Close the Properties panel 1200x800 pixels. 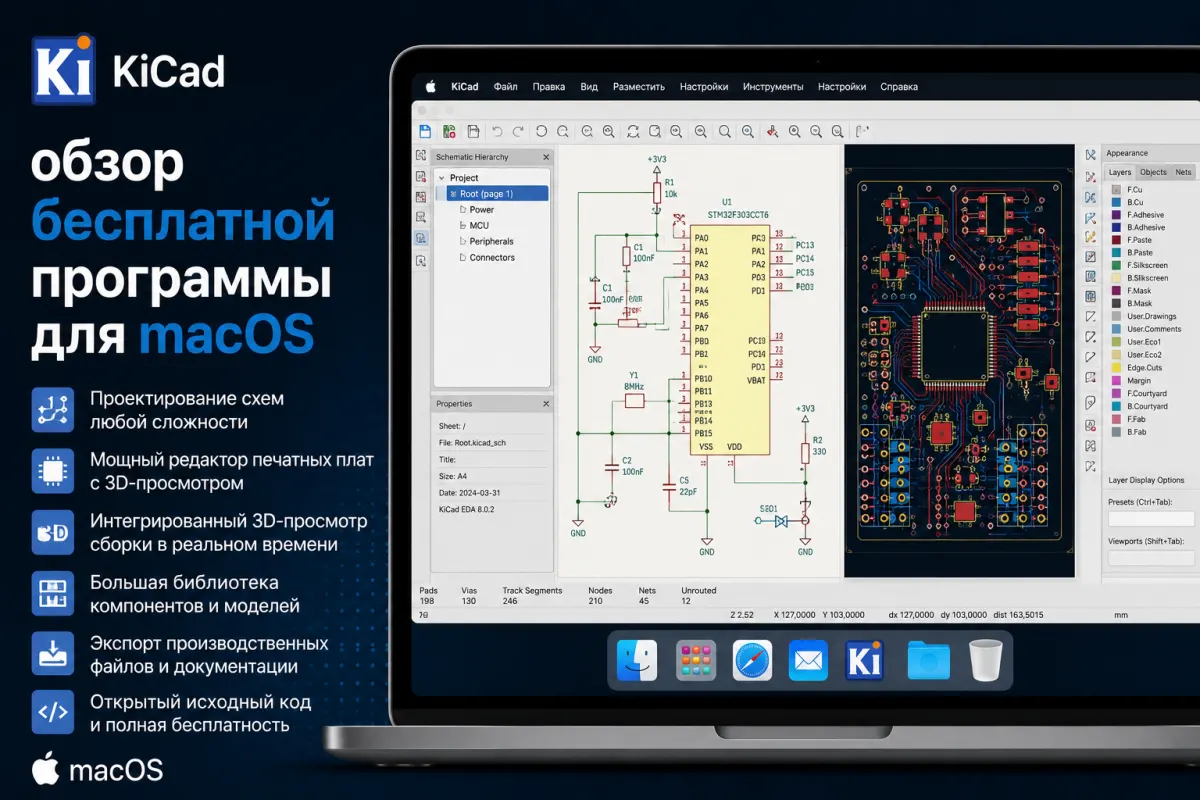pos(546,404)
